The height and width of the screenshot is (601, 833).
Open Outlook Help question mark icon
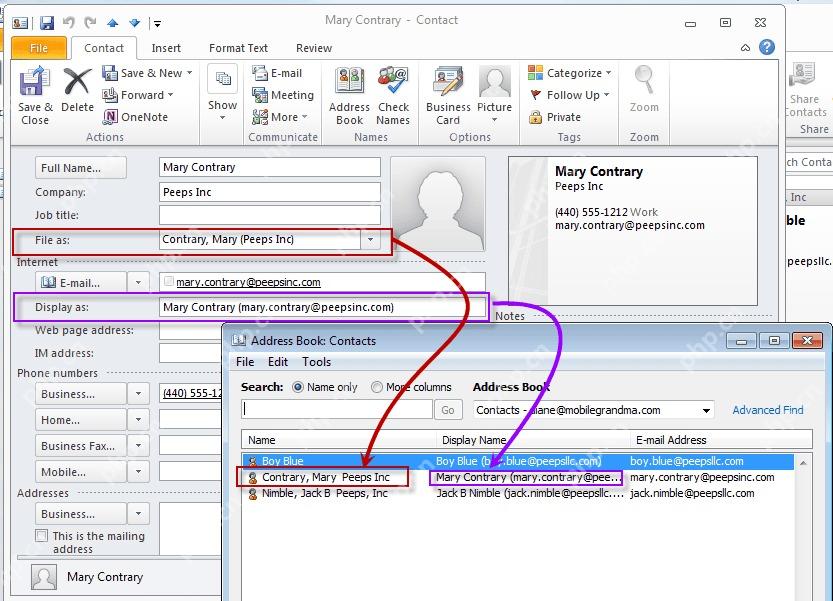click(x=767, y=47)
